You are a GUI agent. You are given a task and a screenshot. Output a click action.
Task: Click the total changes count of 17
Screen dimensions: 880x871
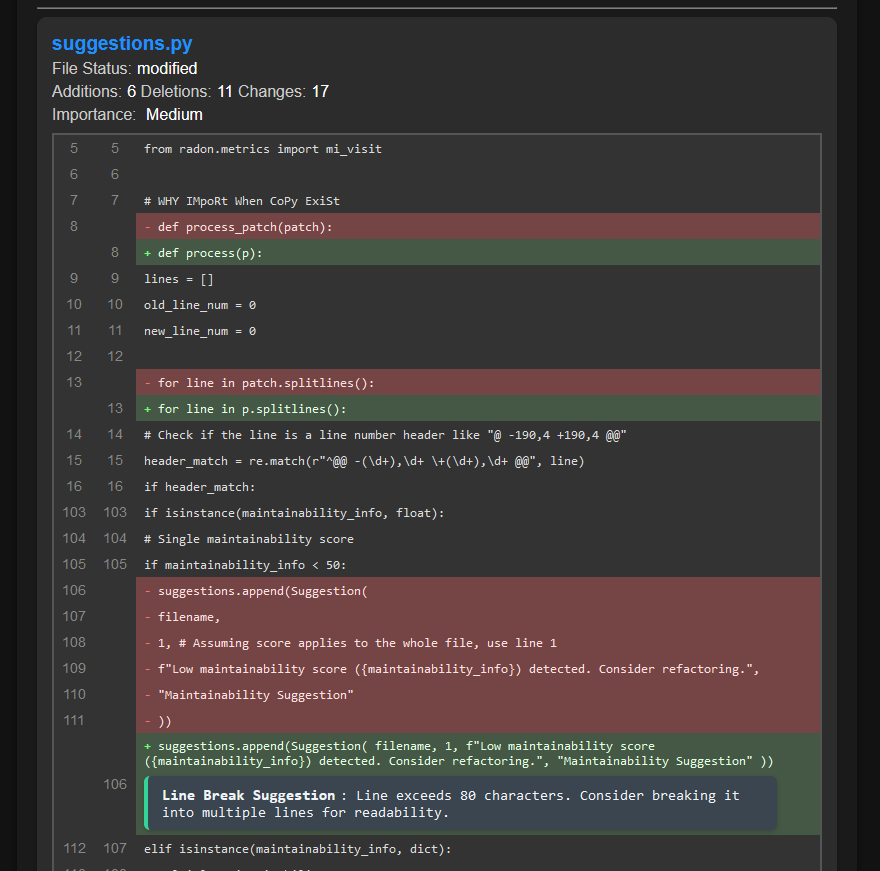[320, 92]
